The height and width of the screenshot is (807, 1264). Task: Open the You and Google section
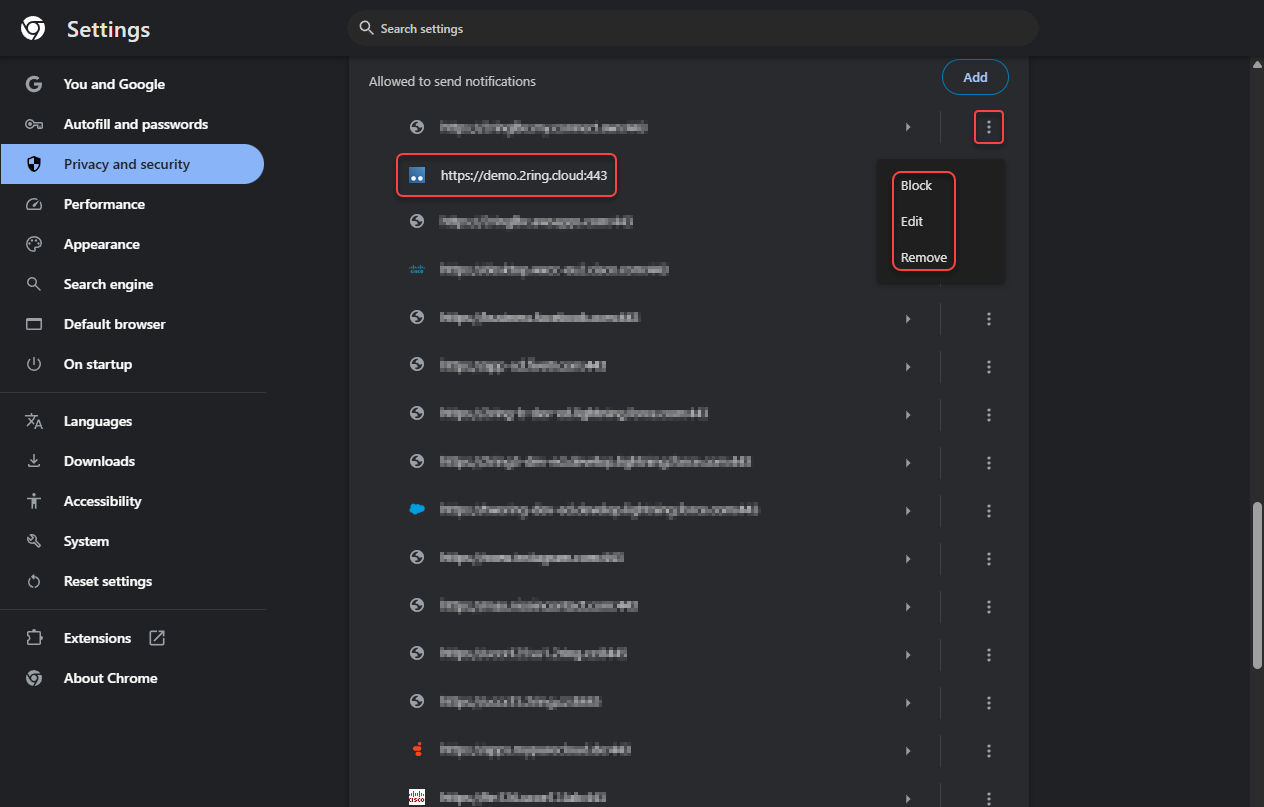[132, 84]
